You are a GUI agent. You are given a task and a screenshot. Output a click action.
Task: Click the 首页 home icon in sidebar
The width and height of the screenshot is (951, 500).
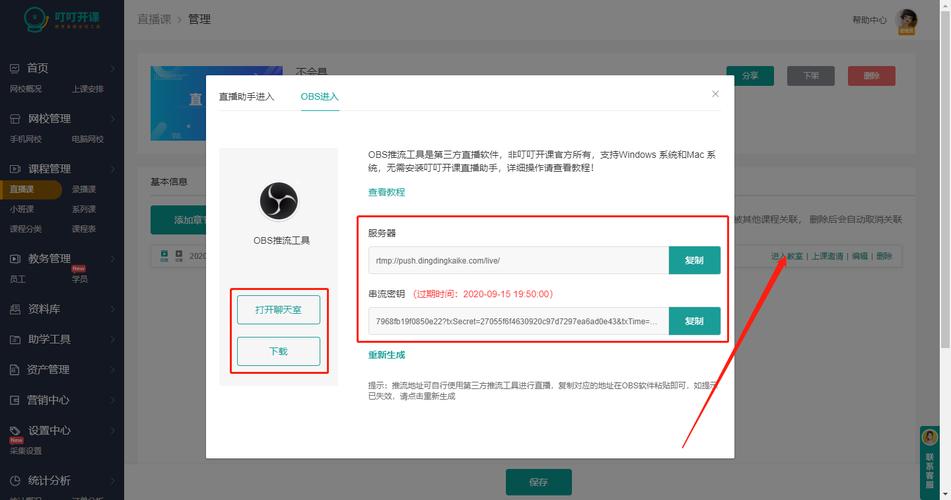15,68
